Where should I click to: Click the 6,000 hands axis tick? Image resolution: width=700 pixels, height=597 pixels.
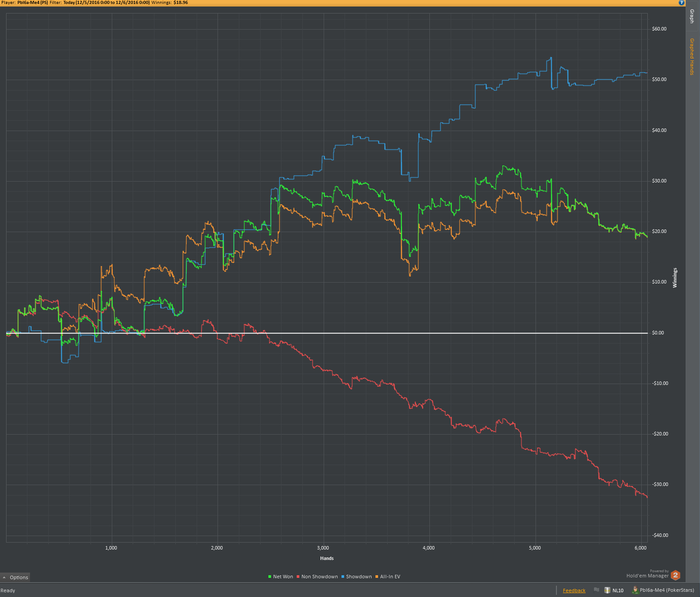640,548
